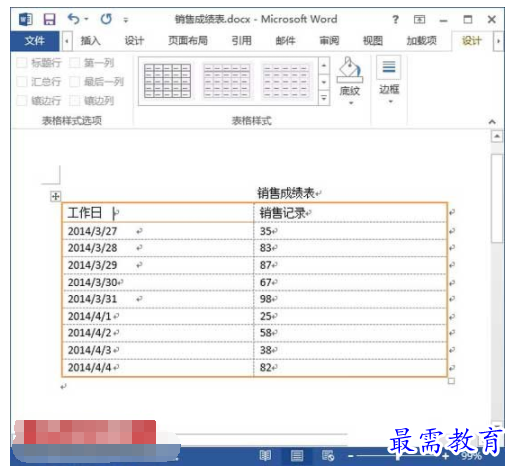
Task: Click the sales value 98
Action: [x=266, y=299]
